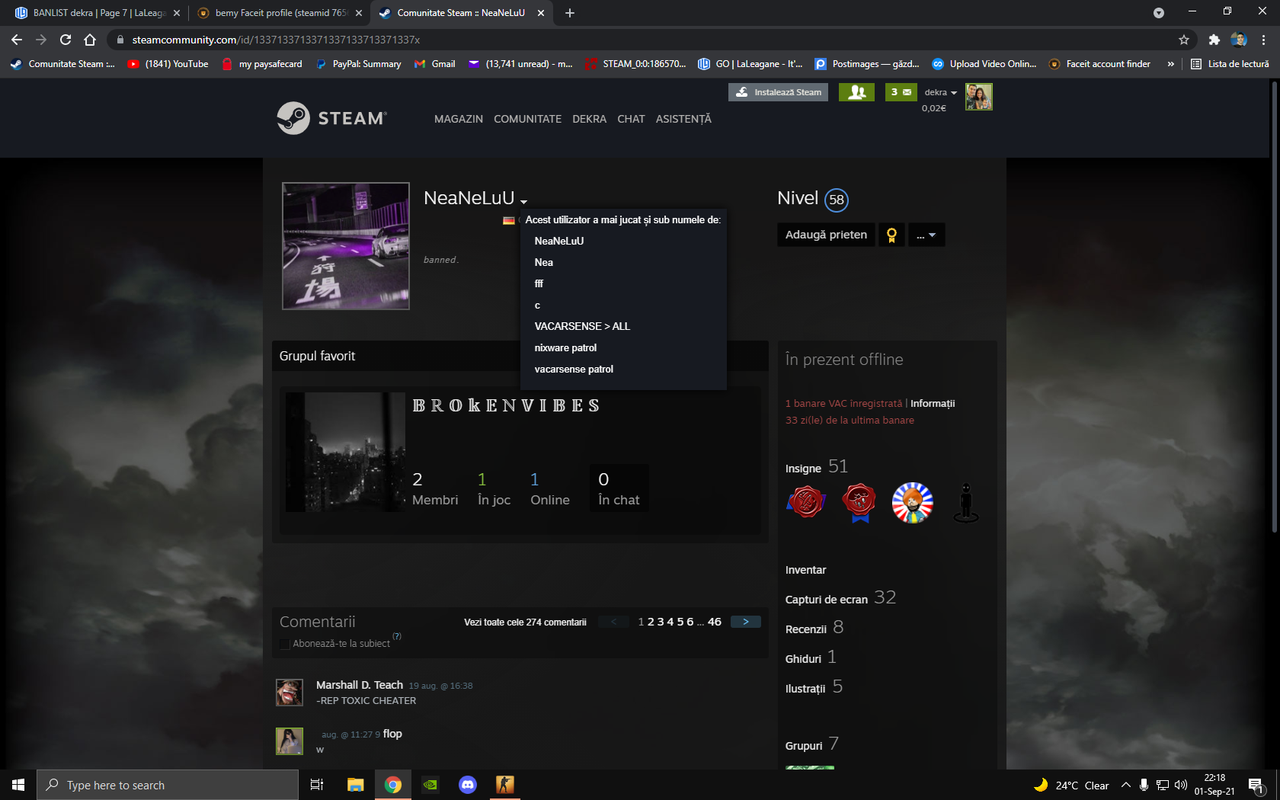Open the Faceit account finder bookmark
This screenshot has height=800, width=1280.
[1099, 63]
